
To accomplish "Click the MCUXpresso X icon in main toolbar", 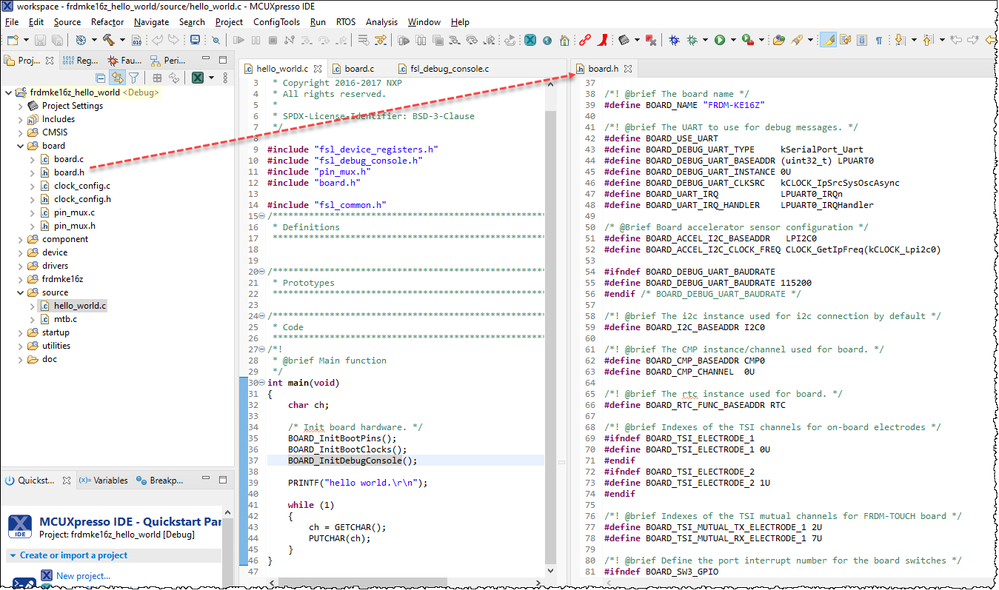I will coord(530,40).
